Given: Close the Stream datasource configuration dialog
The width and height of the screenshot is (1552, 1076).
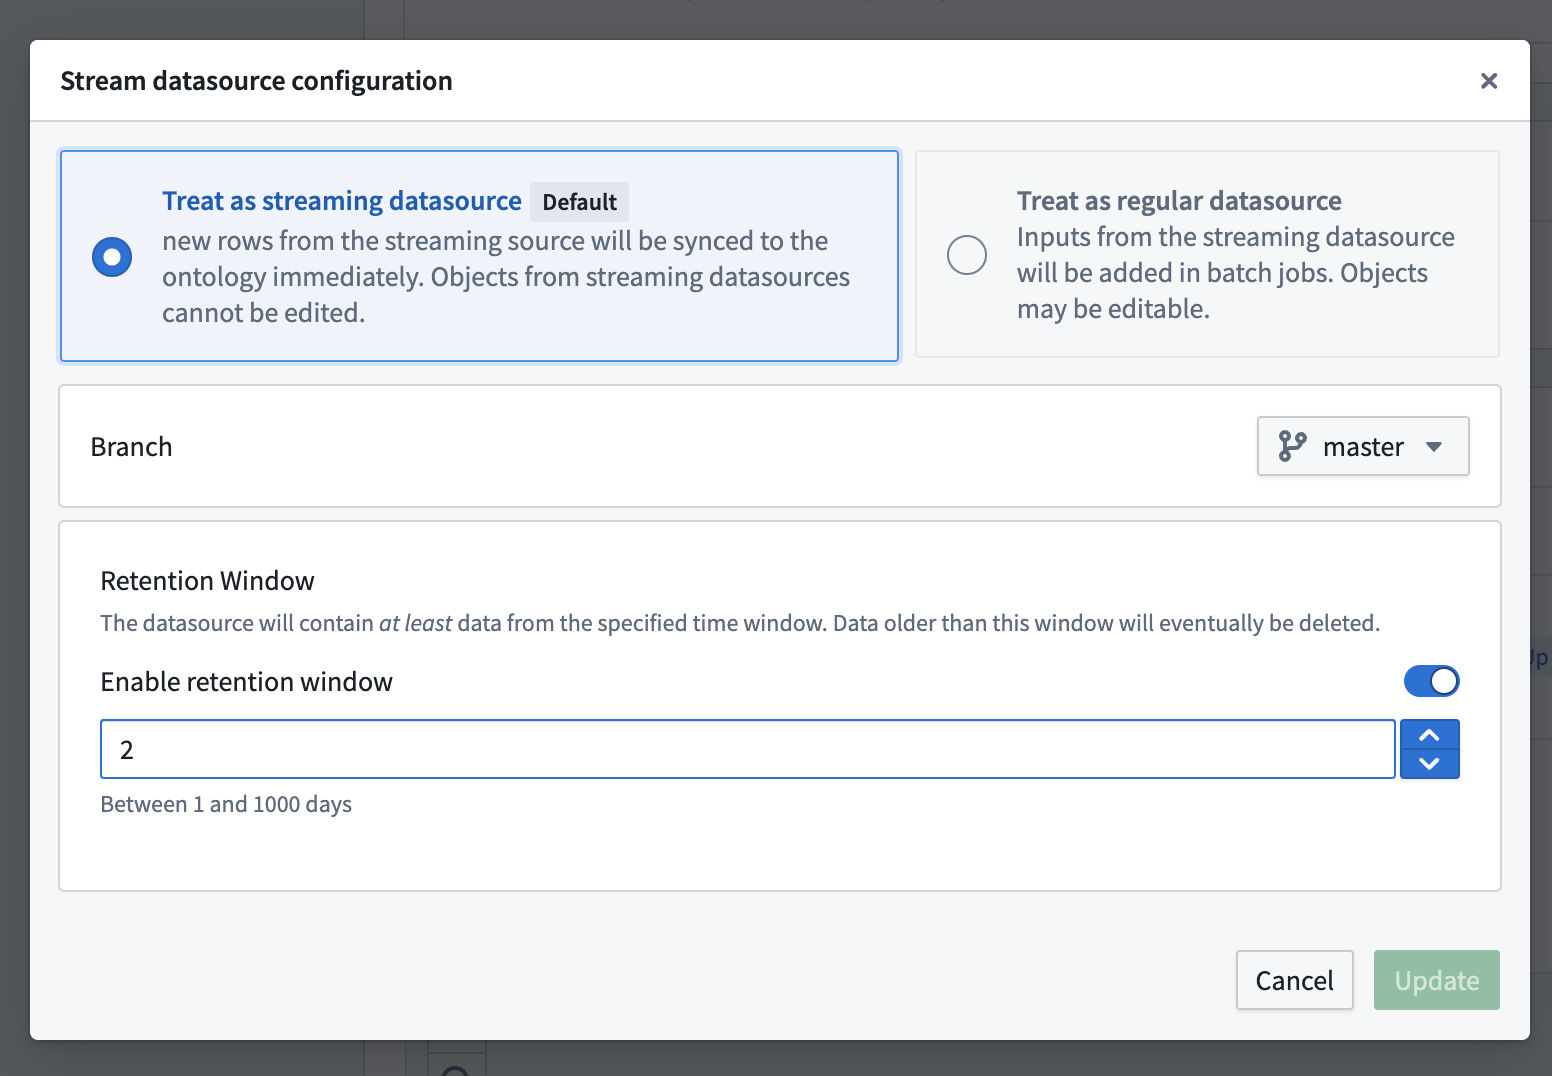Looking at the screenshot, I should click(x=1488, y=81).
